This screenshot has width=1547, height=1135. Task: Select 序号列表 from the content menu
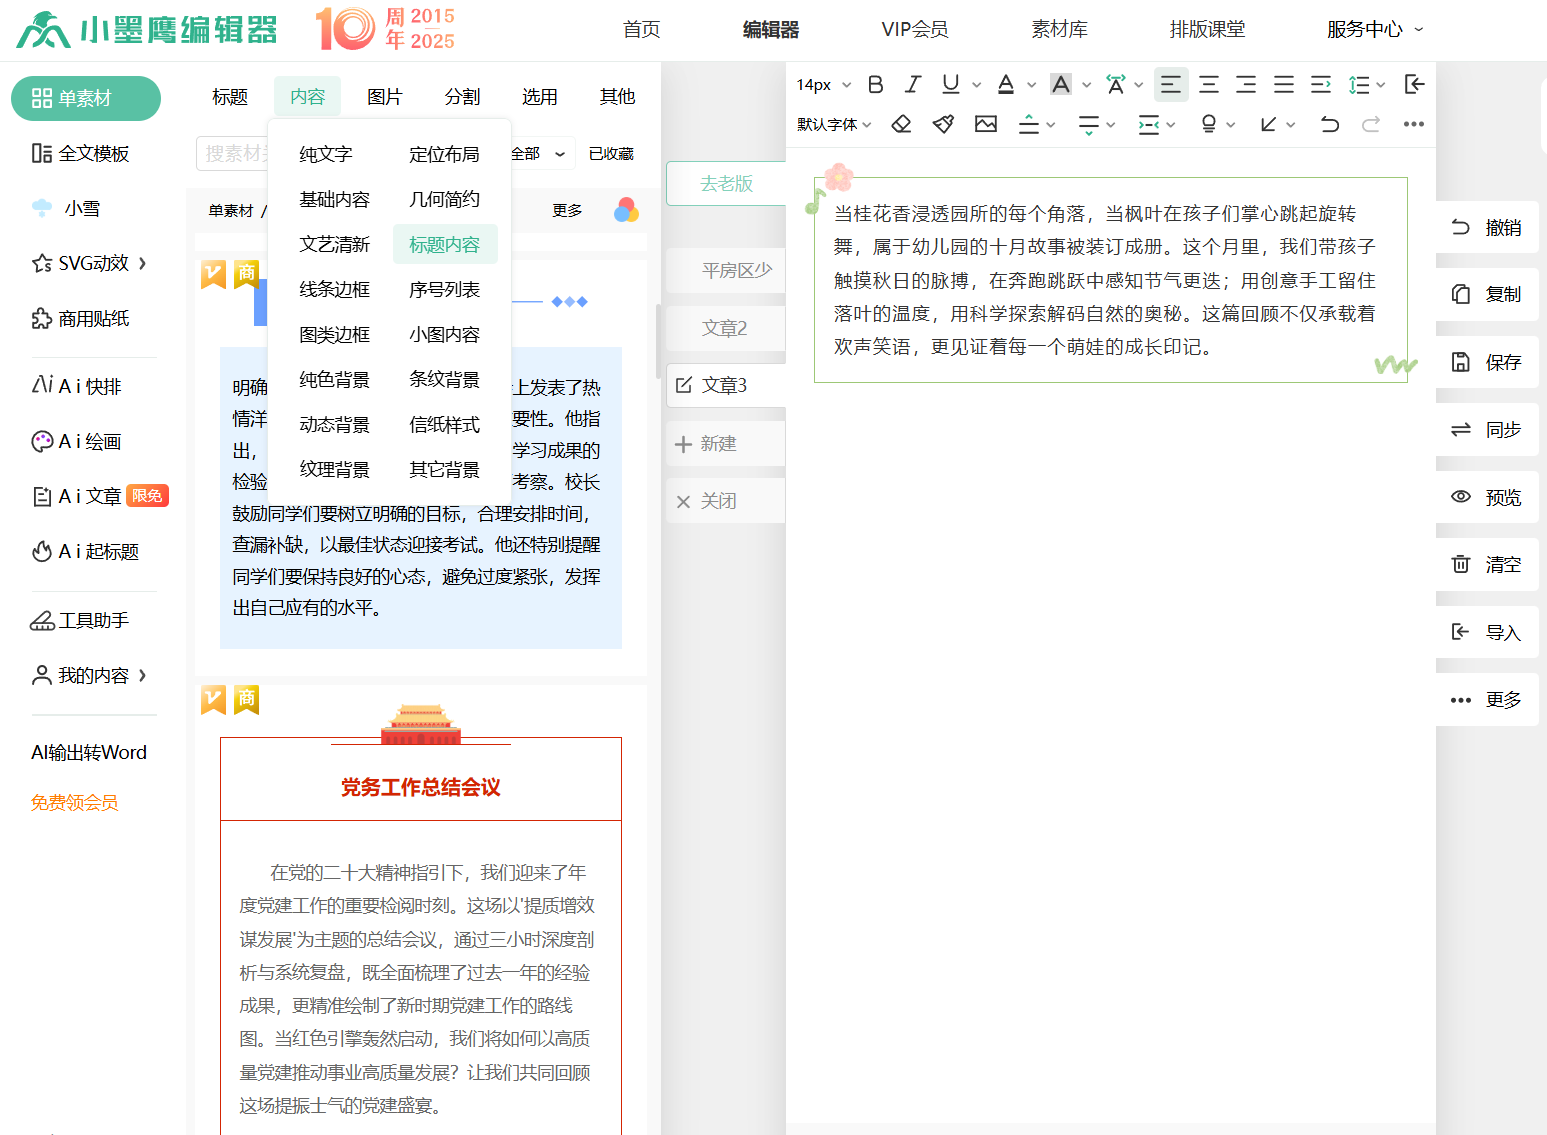tap(445, 290)
